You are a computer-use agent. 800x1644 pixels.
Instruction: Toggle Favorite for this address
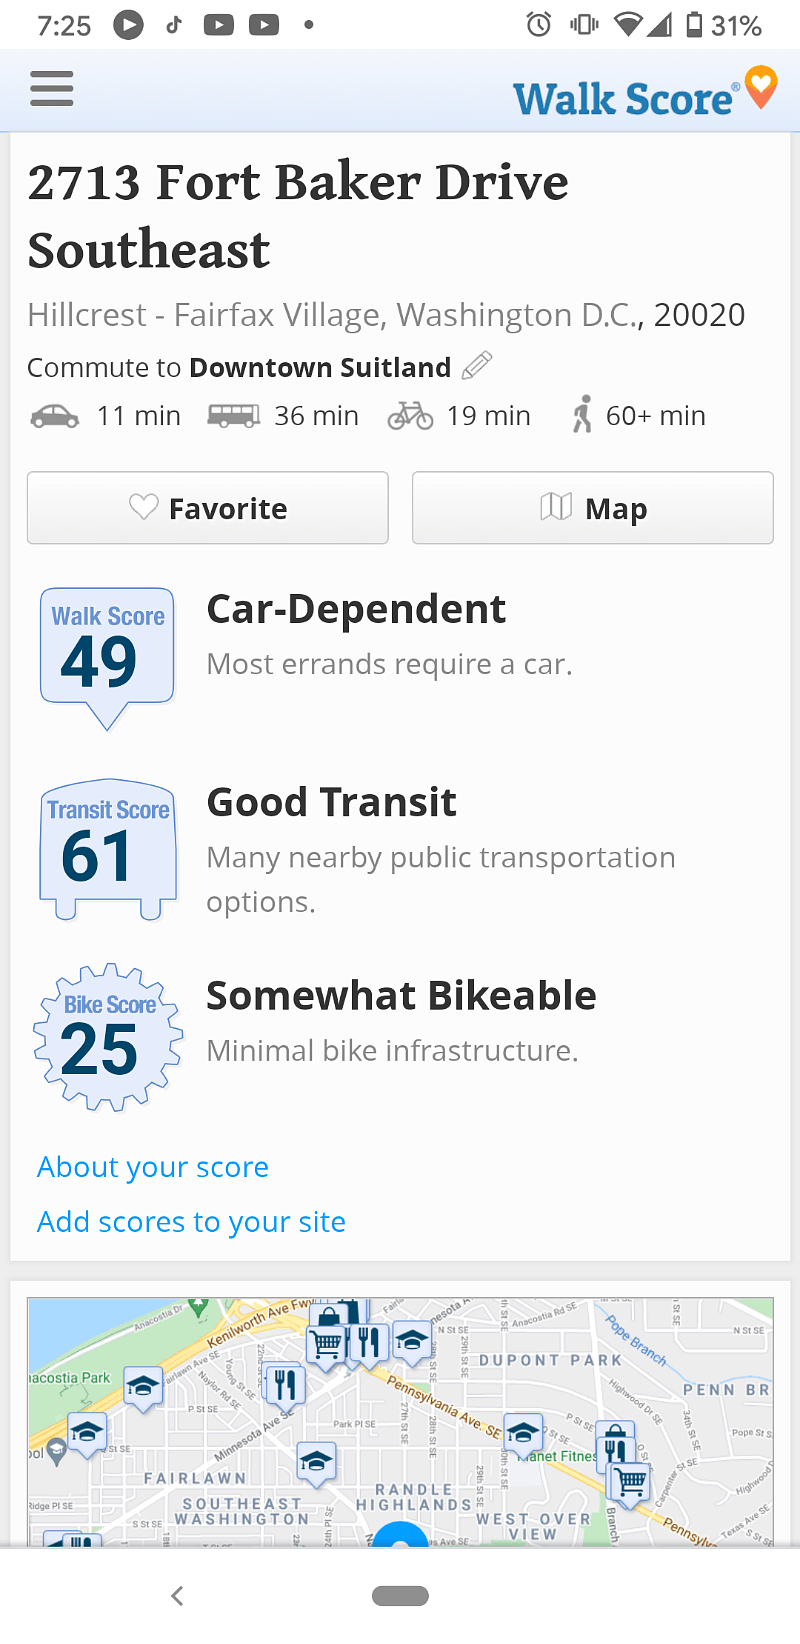pos(208,508)
